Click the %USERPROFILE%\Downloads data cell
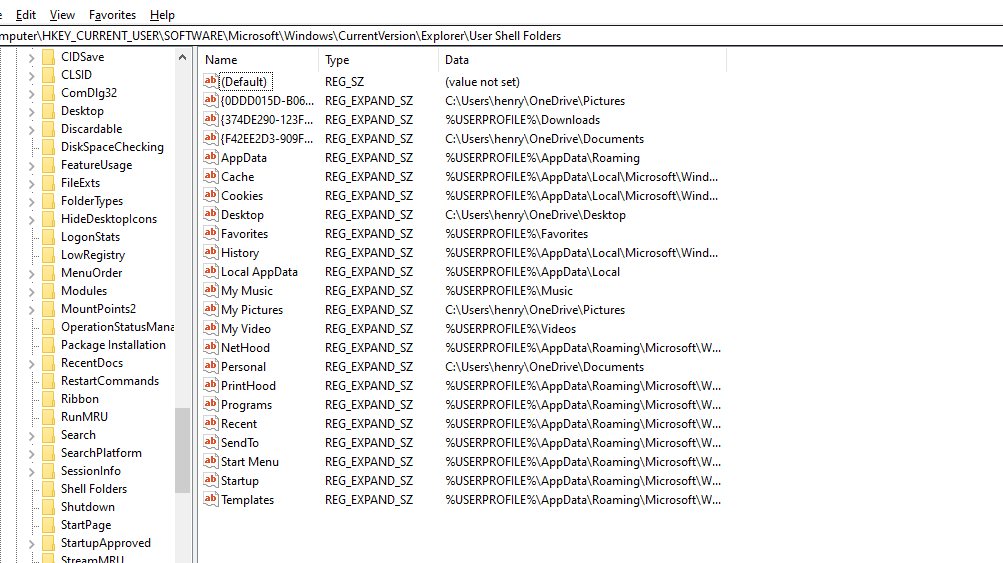This screenshot has width=1003, height=563. tap(523, 120)
